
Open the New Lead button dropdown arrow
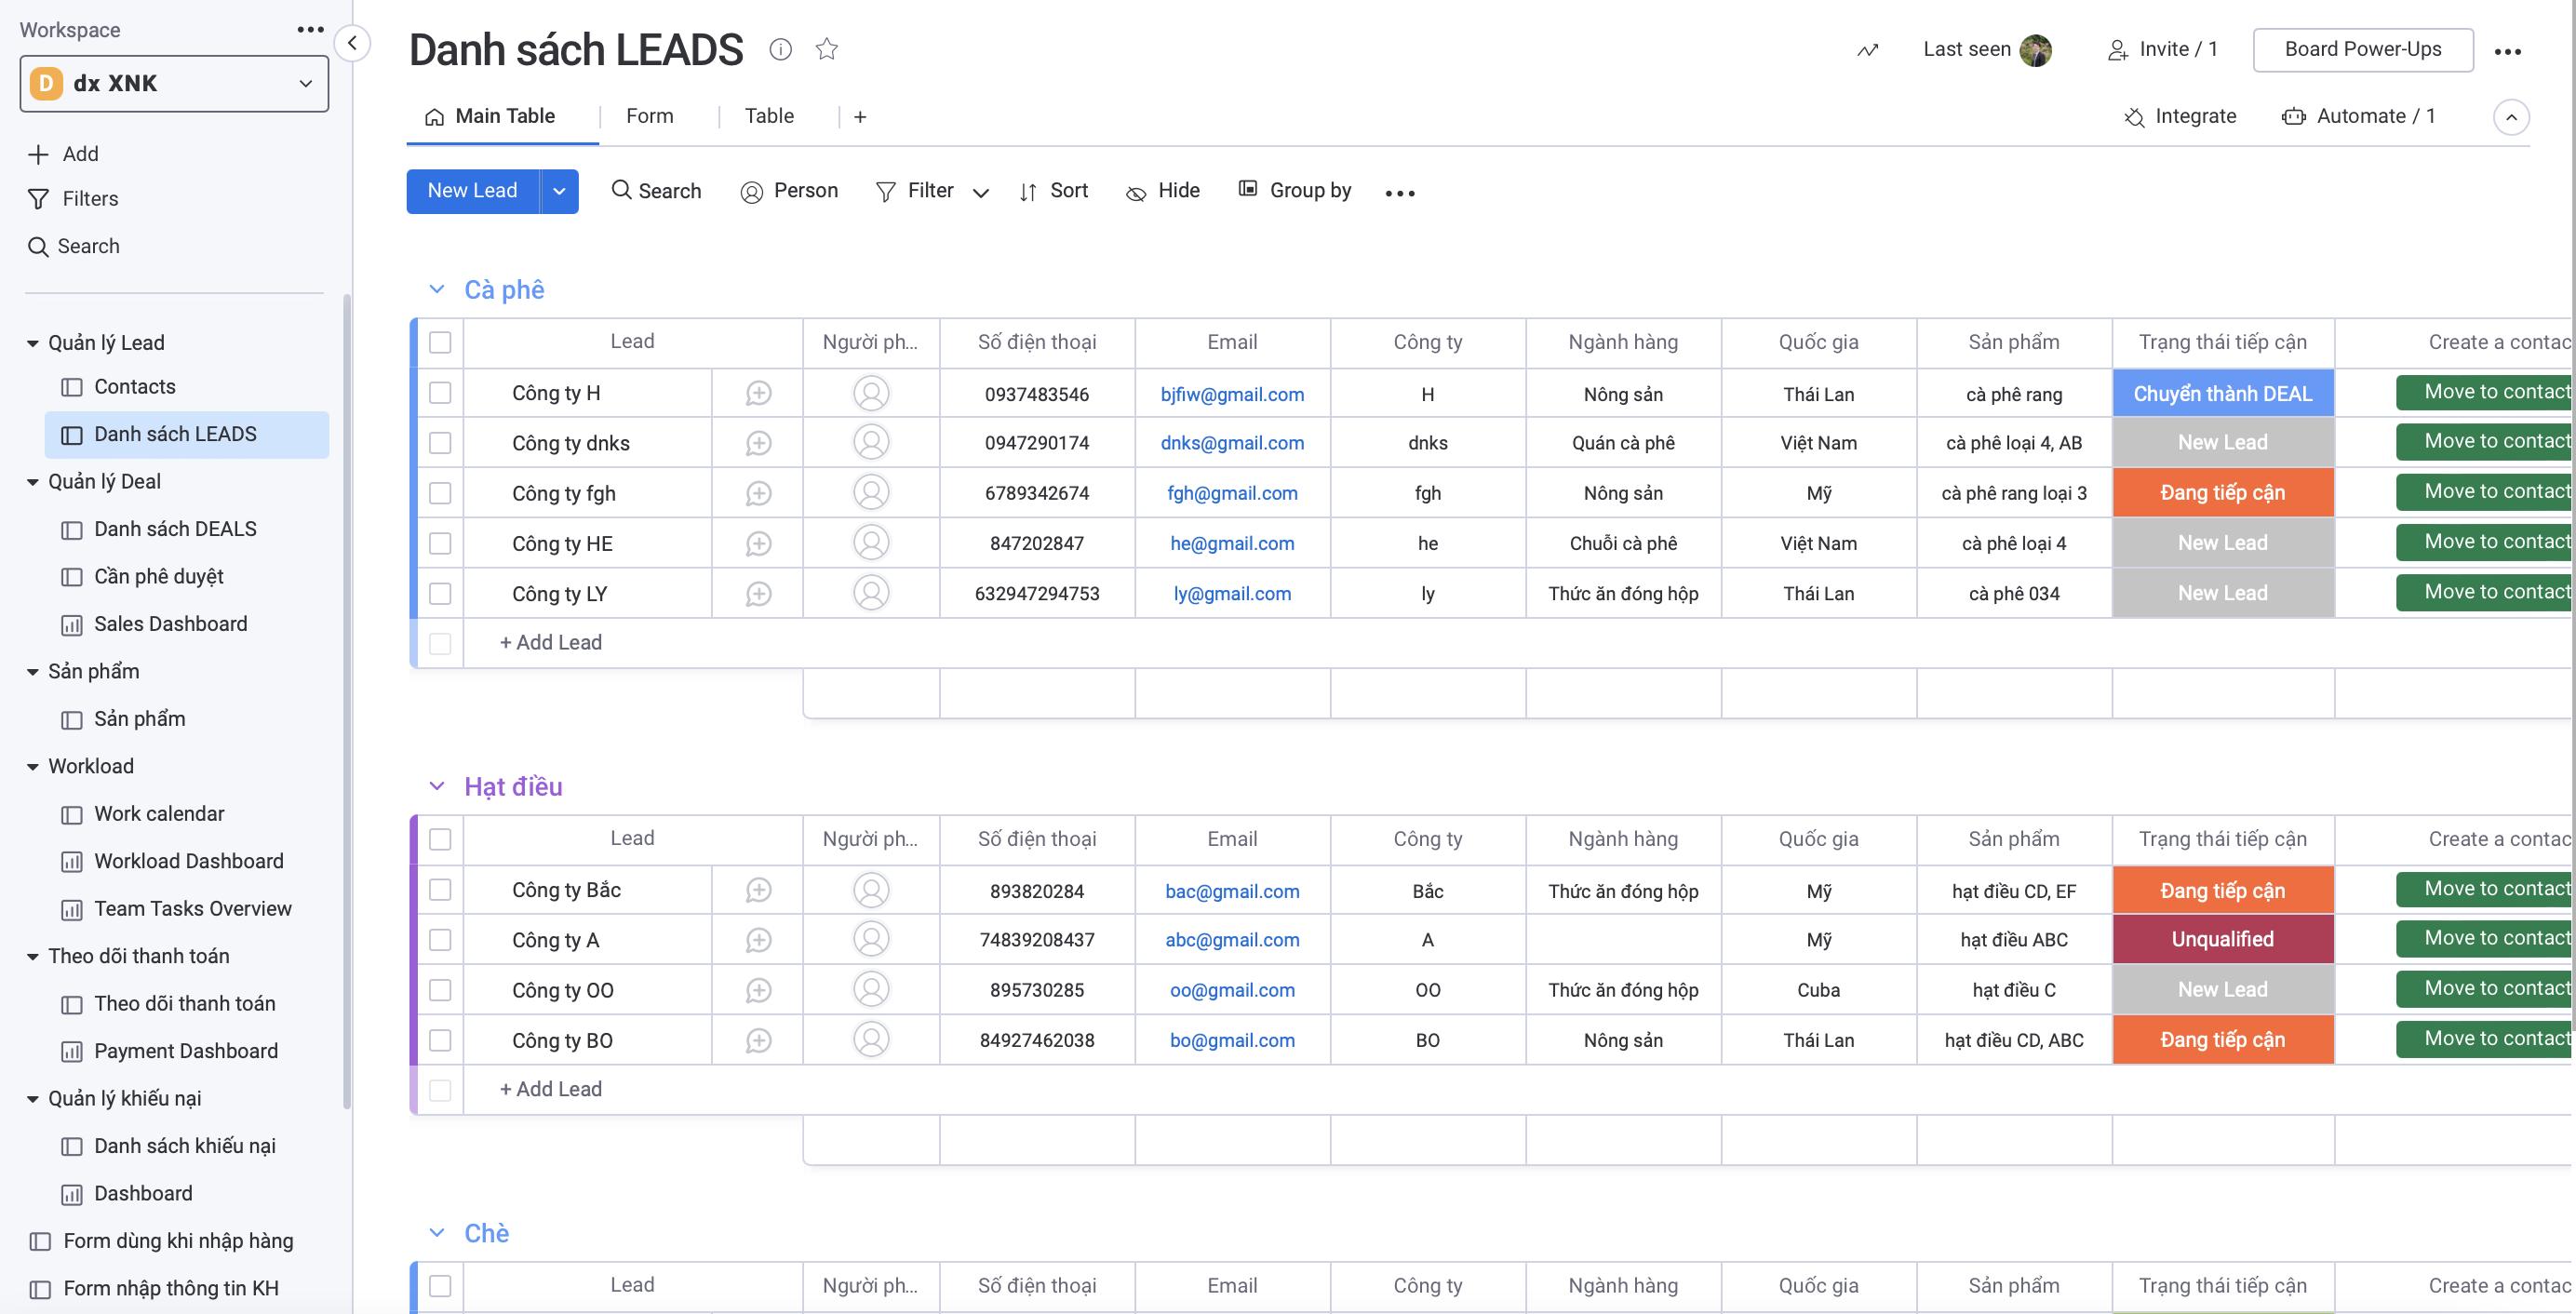click(x=559, y=191)
